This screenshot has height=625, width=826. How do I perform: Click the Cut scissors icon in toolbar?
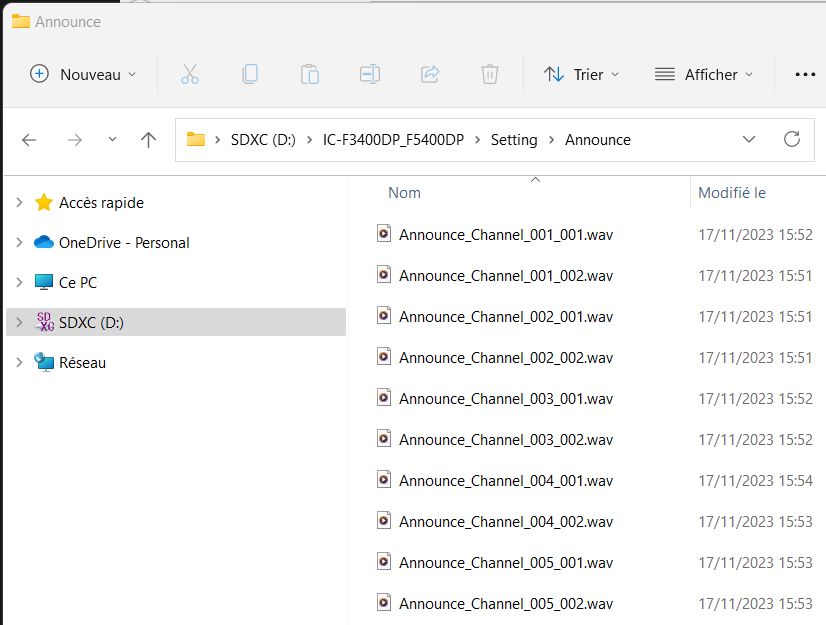[190, 74]
